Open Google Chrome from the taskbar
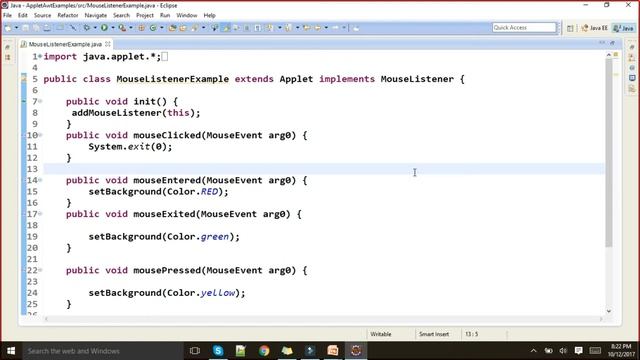The width and height of the screenshot is (640, 360). (x=264, y=351)
